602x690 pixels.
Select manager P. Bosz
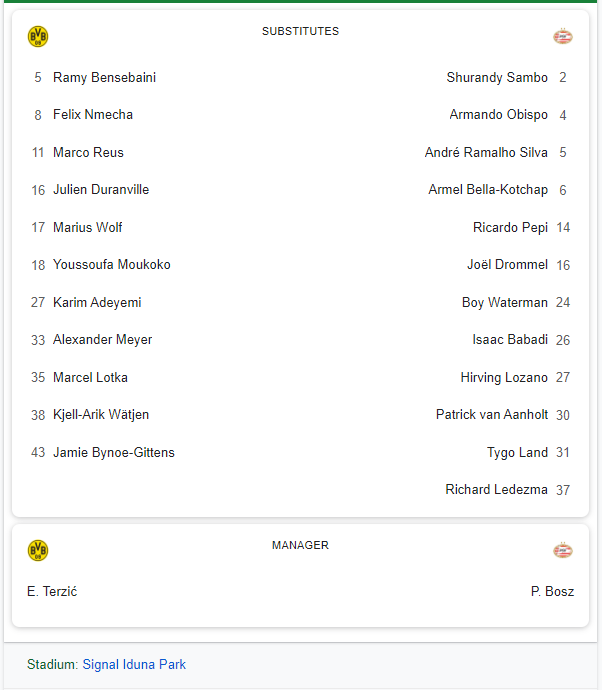[552, 591]
